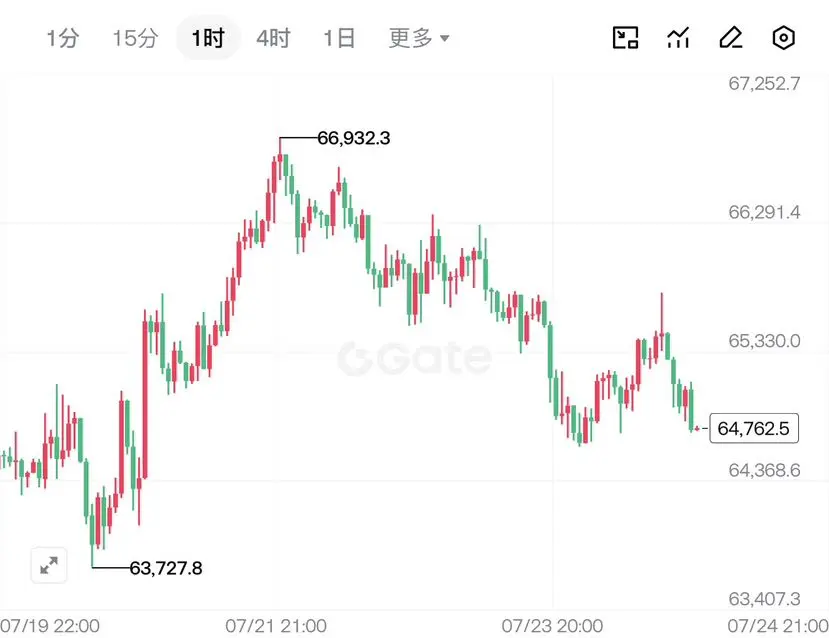
Task: Select the pencil drawing tool
Action: 731,38
